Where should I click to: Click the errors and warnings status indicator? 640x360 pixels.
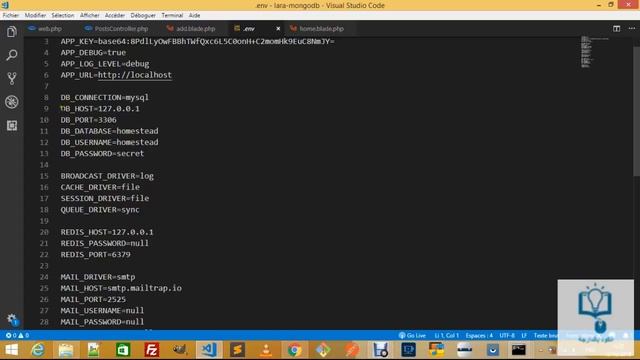point(17,335)
